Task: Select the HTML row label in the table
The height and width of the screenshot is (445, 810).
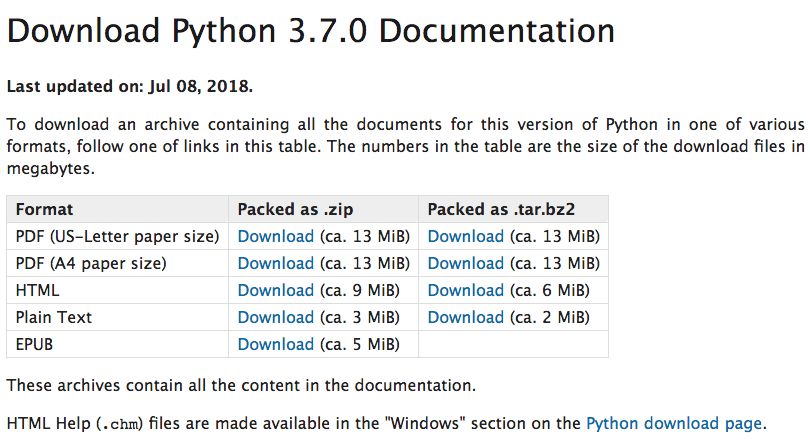Action: point(38,291)
